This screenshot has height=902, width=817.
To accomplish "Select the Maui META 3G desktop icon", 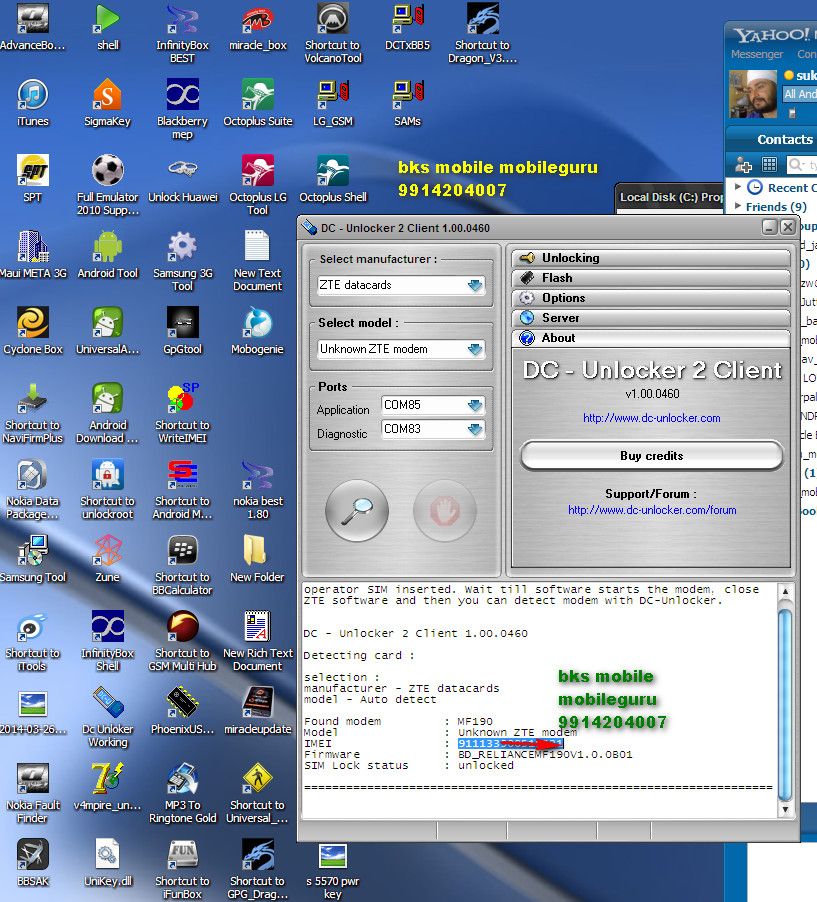I will coord(33,255).
